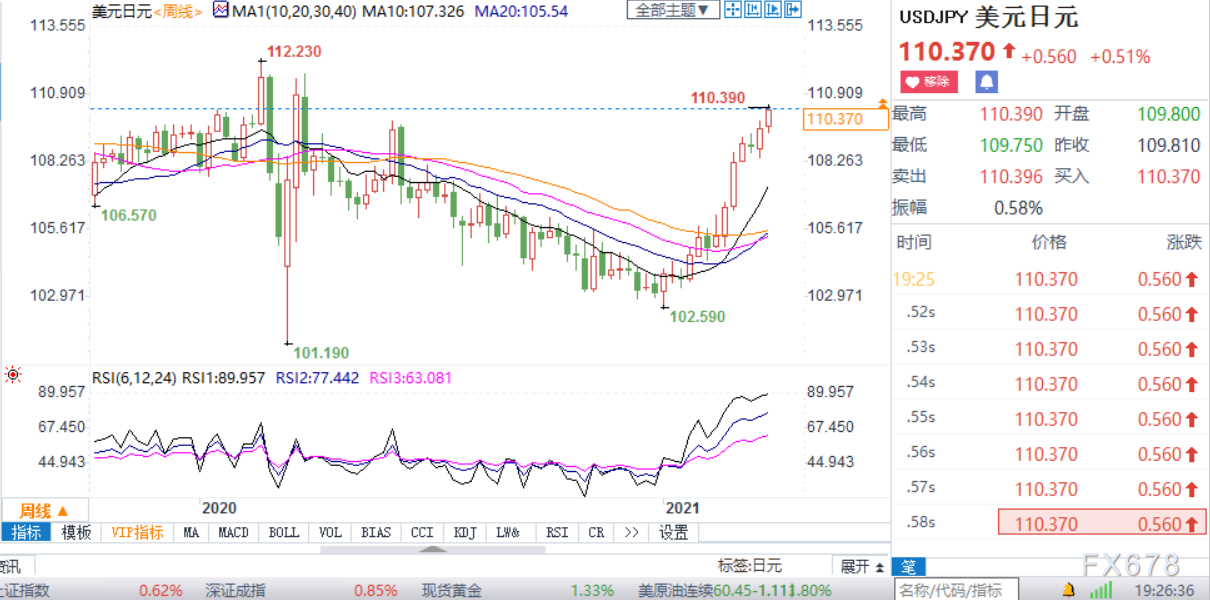Click the orange VIP指标 button

click(137, 532)
